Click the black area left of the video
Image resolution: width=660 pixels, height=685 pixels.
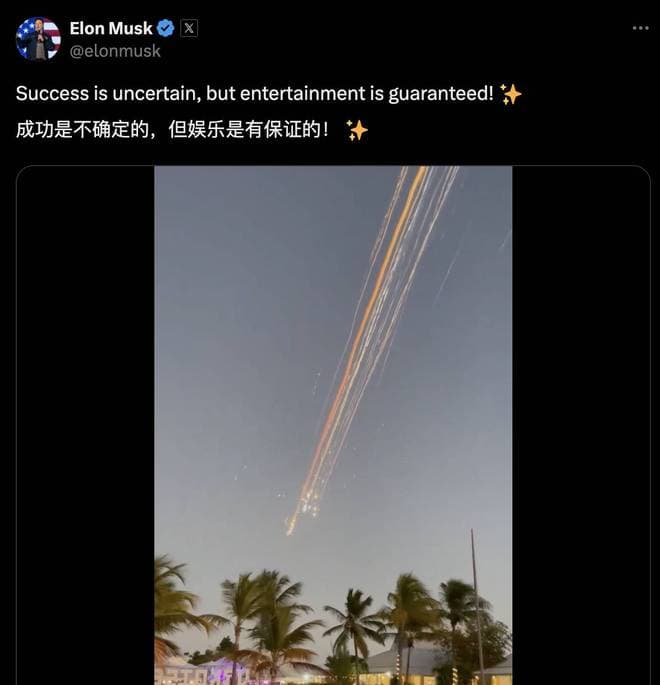[x=86, y=425]
